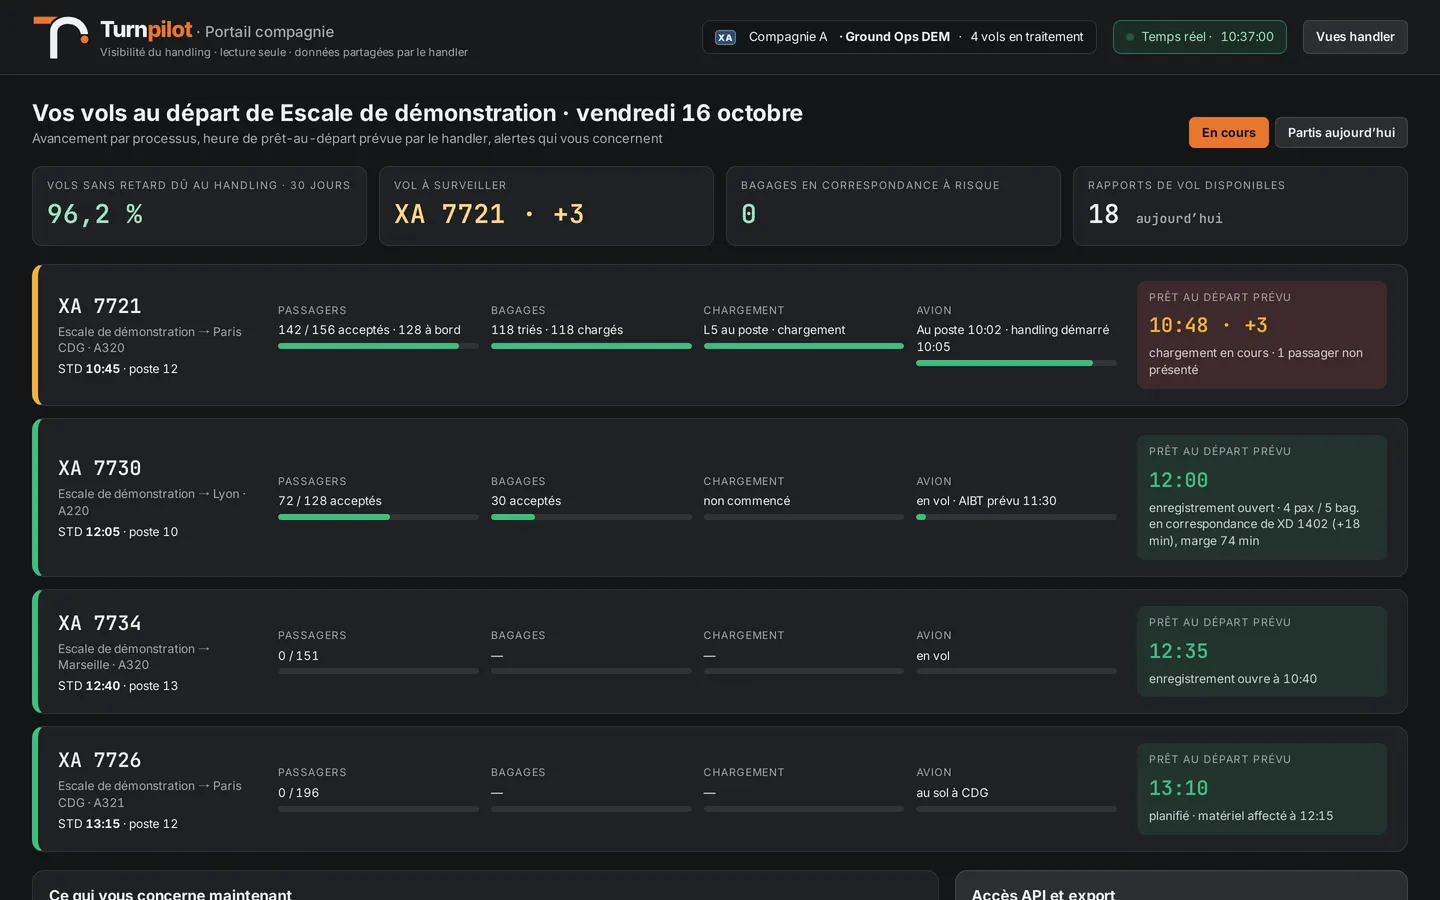Image resolution: width=1440 pixels, height=900 pixels.
Task: Click '118 triés · 118 chargés' text
Action: (x=557, y=330)
